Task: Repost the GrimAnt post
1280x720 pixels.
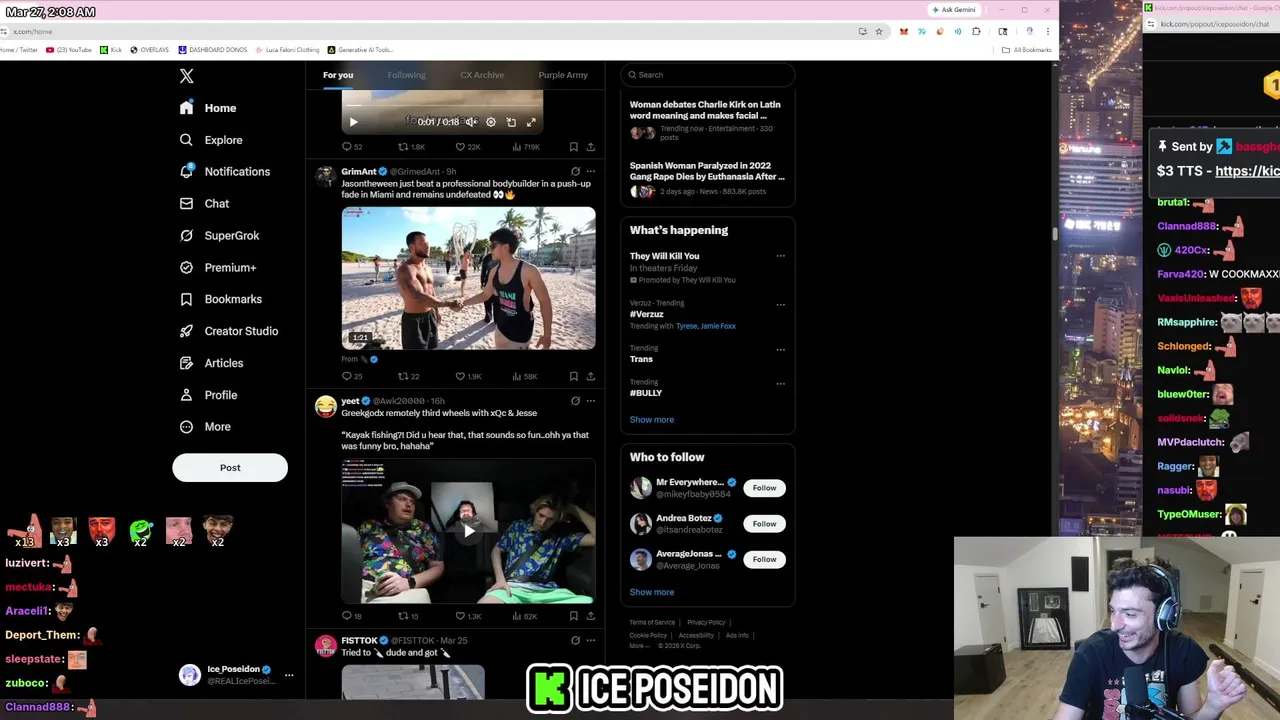Action: (x=409, y=377)
